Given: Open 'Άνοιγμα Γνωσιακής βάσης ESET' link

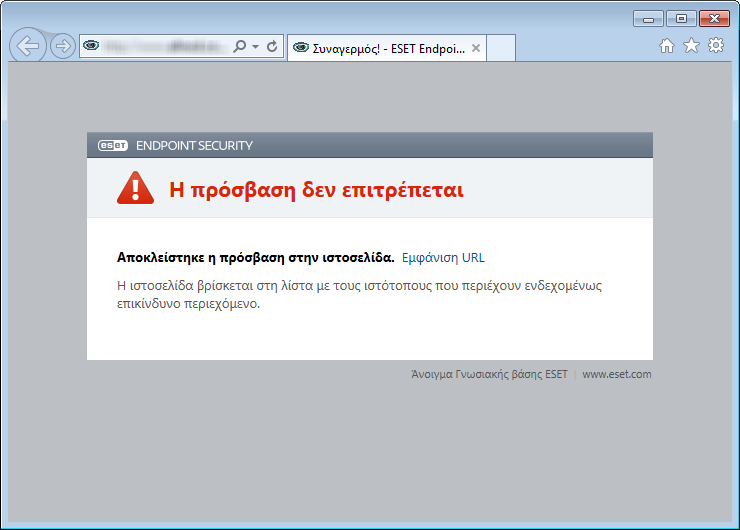Looking at the screenshot, I should (489, 374).
